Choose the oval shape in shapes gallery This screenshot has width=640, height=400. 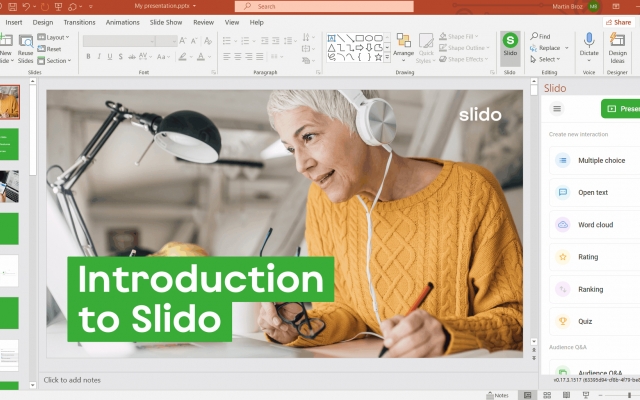pos(369,38)
